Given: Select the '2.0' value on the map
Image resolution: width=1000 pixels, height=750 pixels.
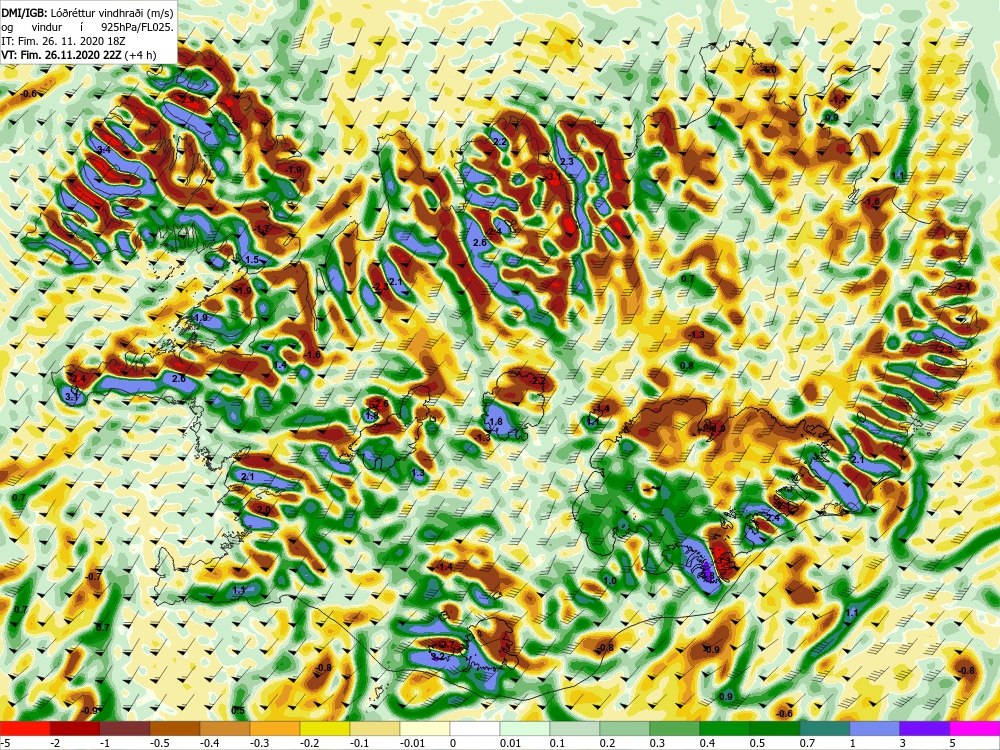Looking at the screenshot, I should pos(263,511).
